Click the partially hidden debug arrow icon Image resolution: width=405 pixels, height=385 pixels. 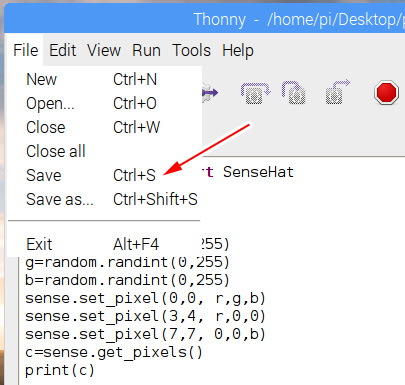tap(210, 92)
